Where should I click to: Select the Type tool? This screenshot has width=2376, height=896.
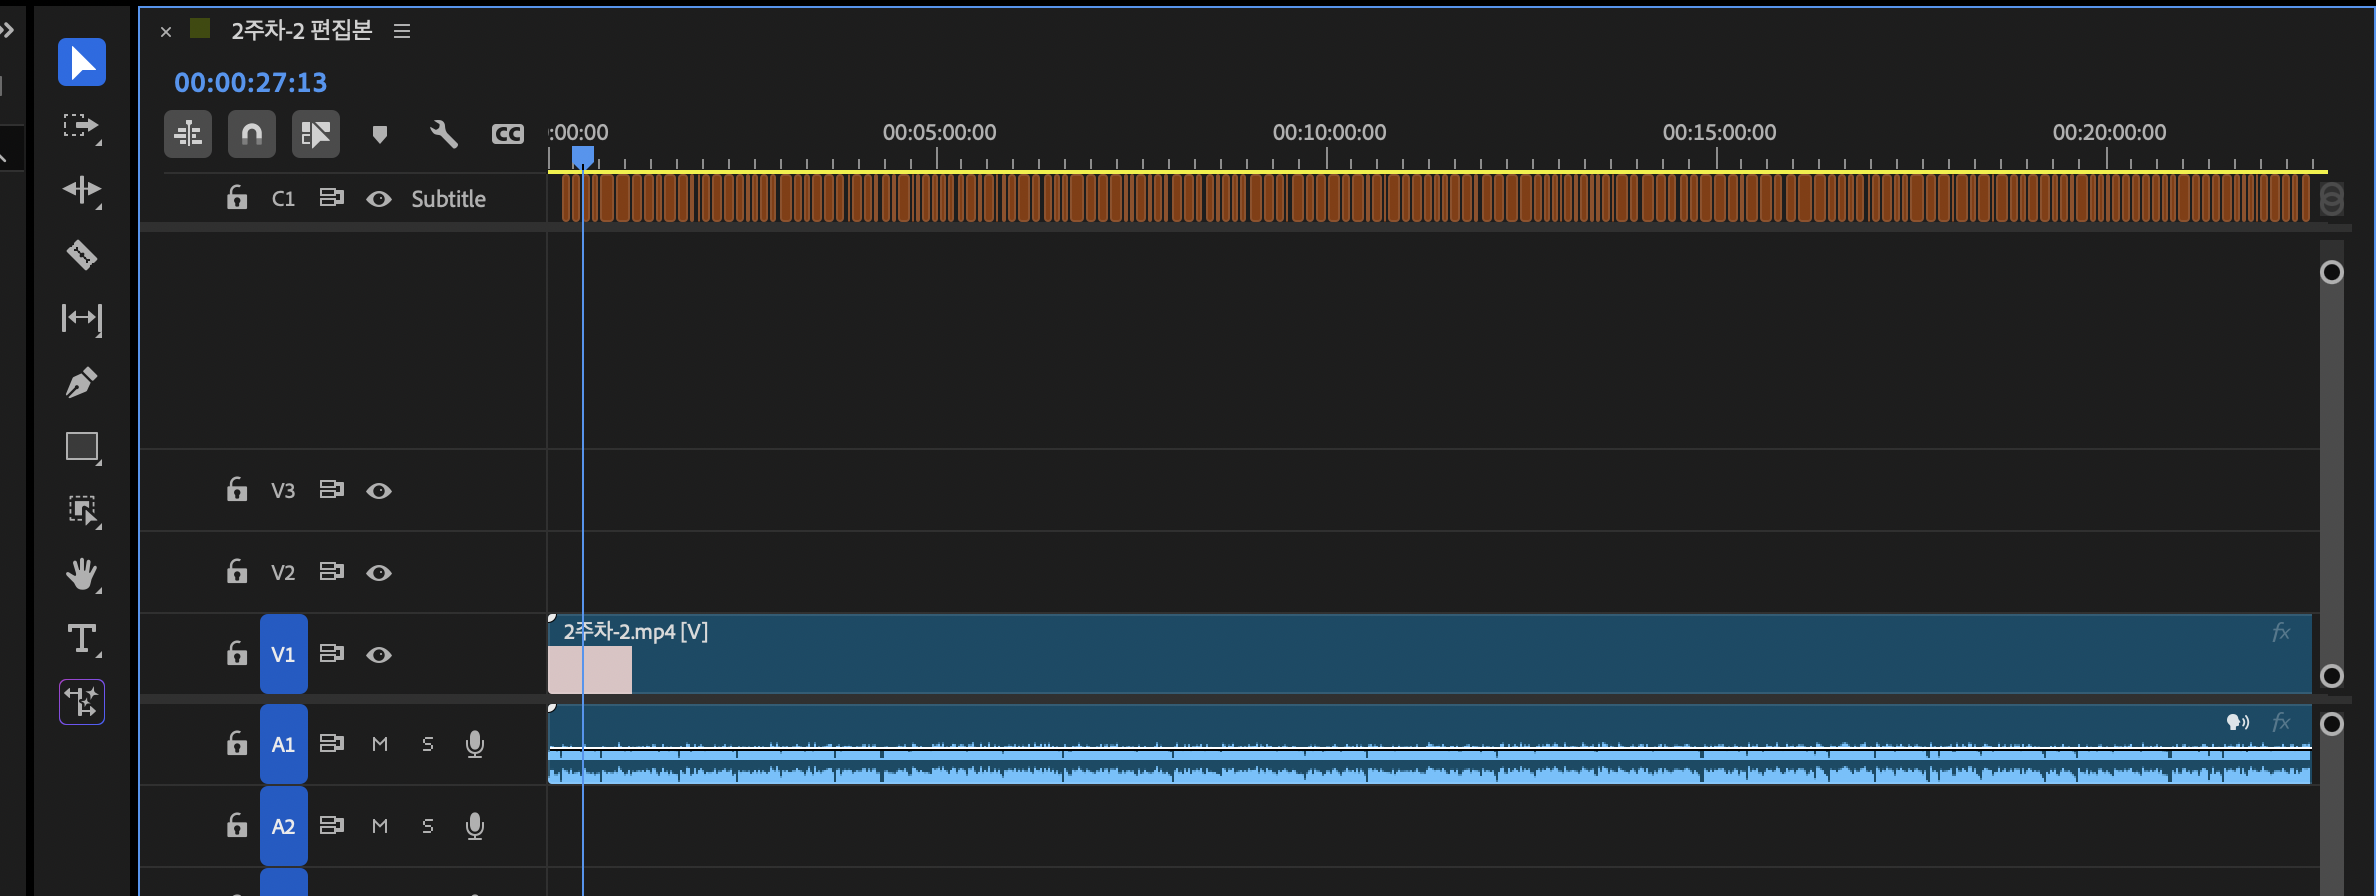pyautogui.click(x=83, y=639)
